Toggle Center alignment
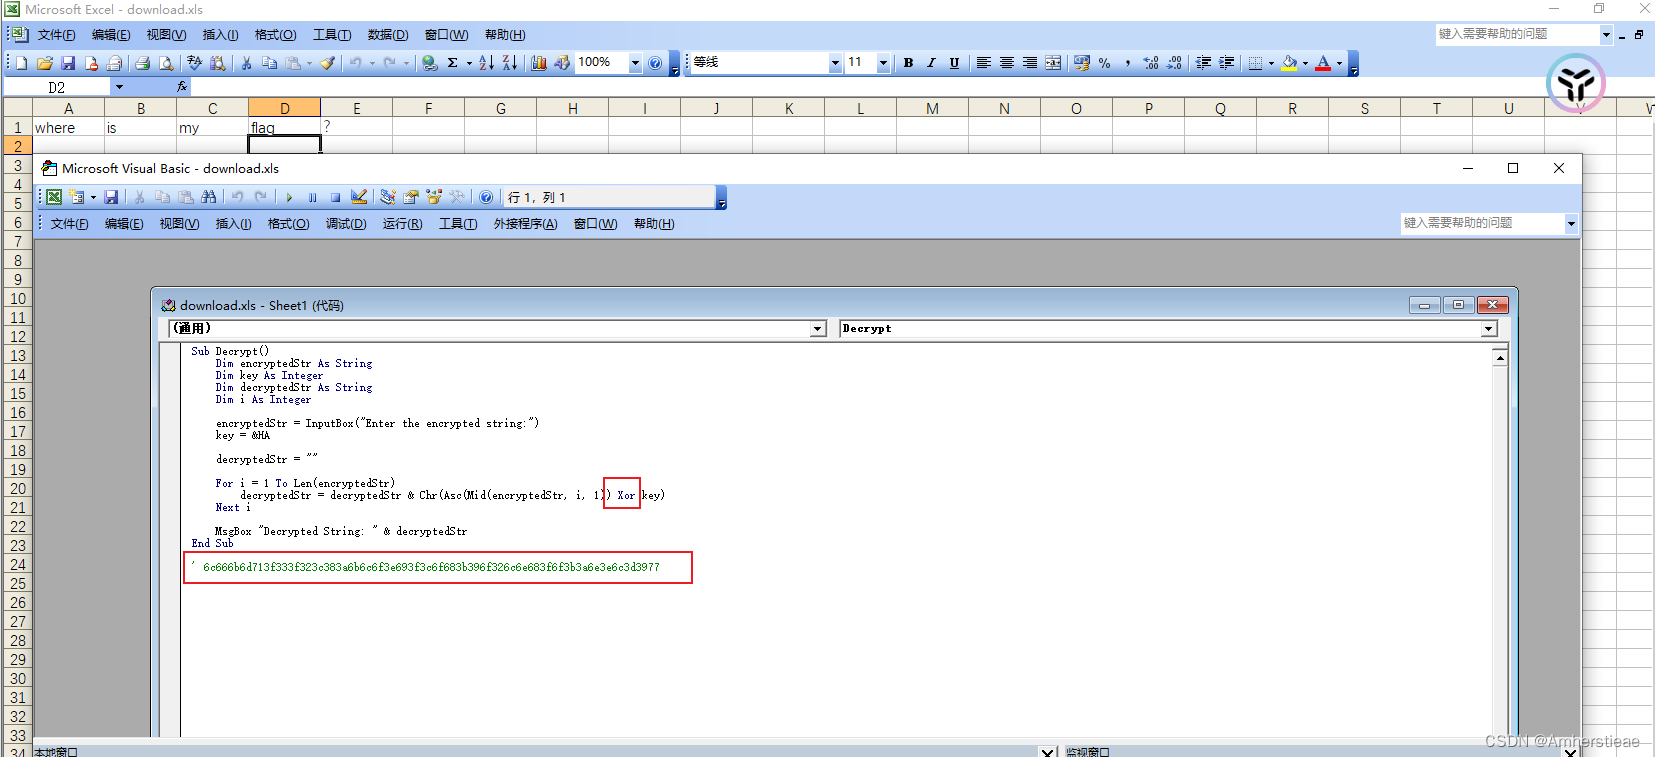This screenshot has height=757, width=1655. click(x=1007, y=63)
